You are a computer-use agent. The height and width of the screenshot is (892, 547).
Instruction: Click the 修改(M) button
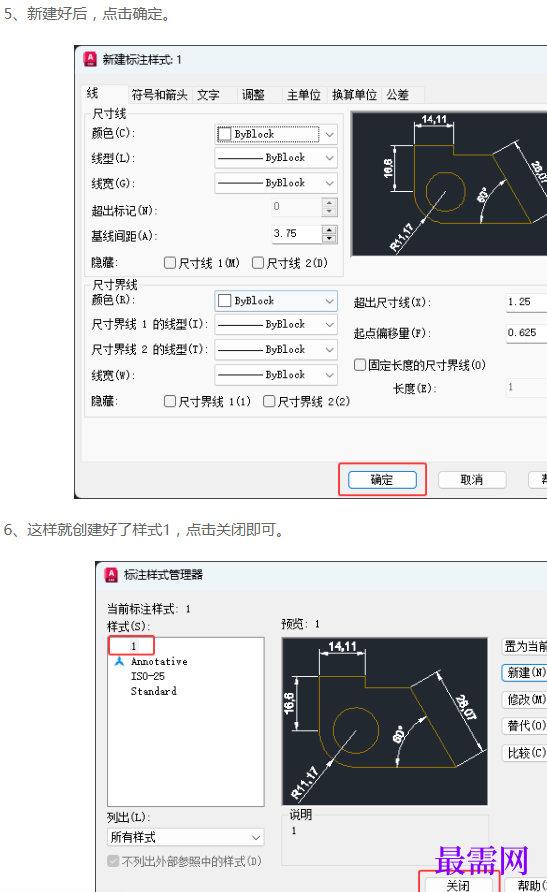pos(525,699)
